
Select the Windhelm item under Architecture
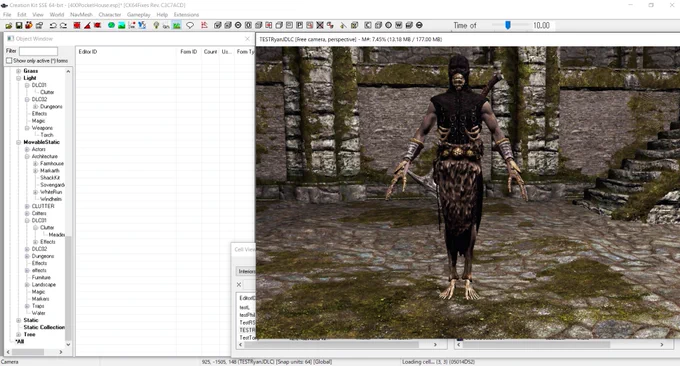51,199
